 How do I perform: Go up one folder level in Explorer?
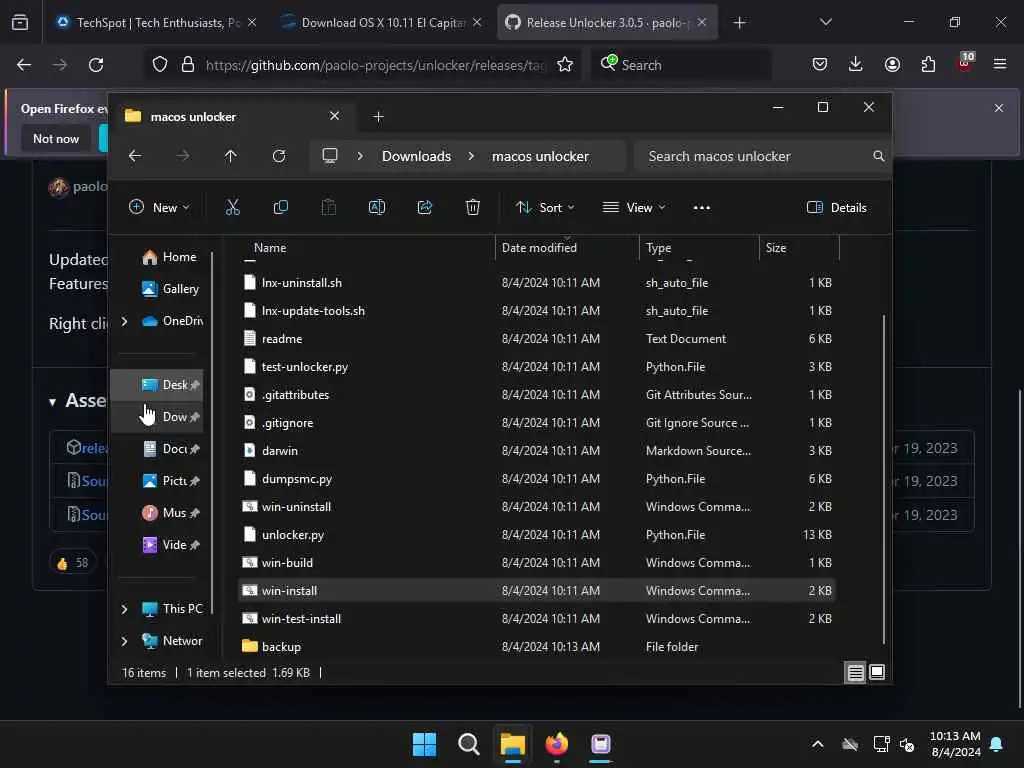click(231, 156)
